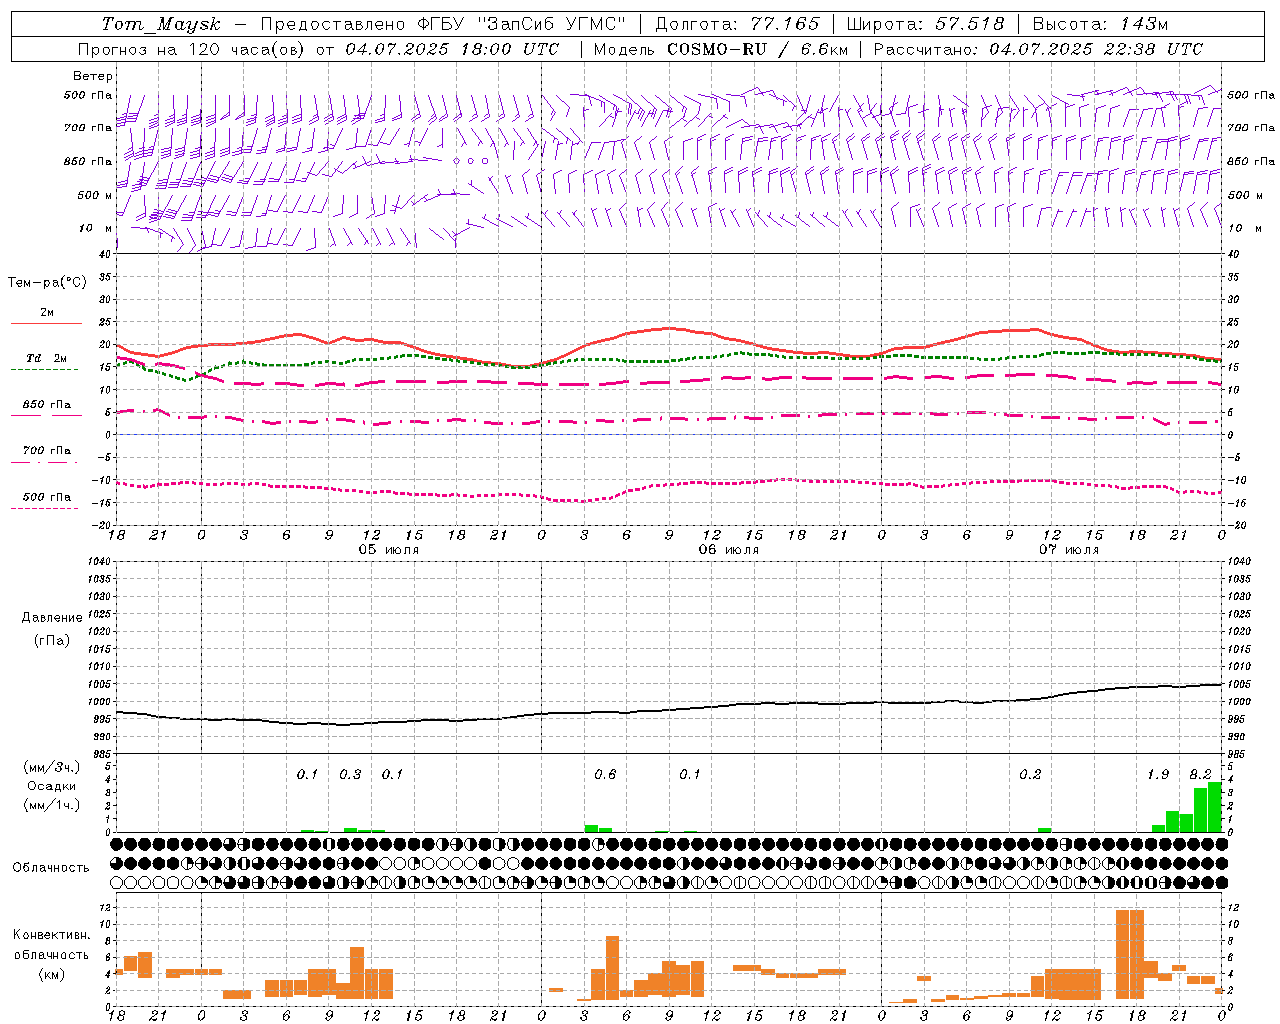Click the tallest orange convective cloud bar
This screenshot has width=1280, height=1024.
[1130, 954]
